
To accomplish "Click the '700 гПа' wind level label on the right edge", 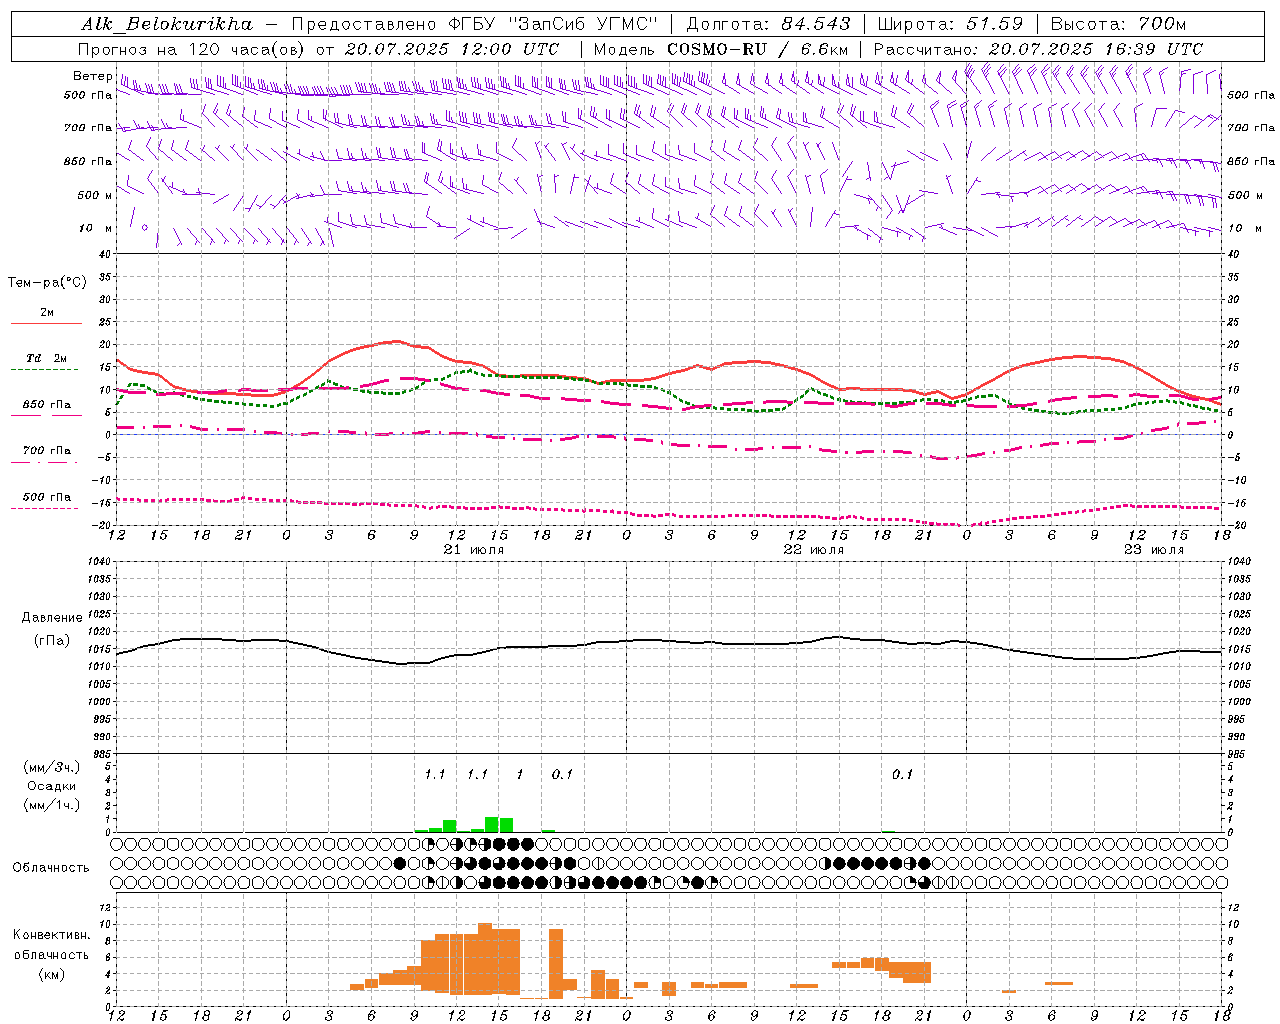I will pyautogui.click(x=1251, y=128).
